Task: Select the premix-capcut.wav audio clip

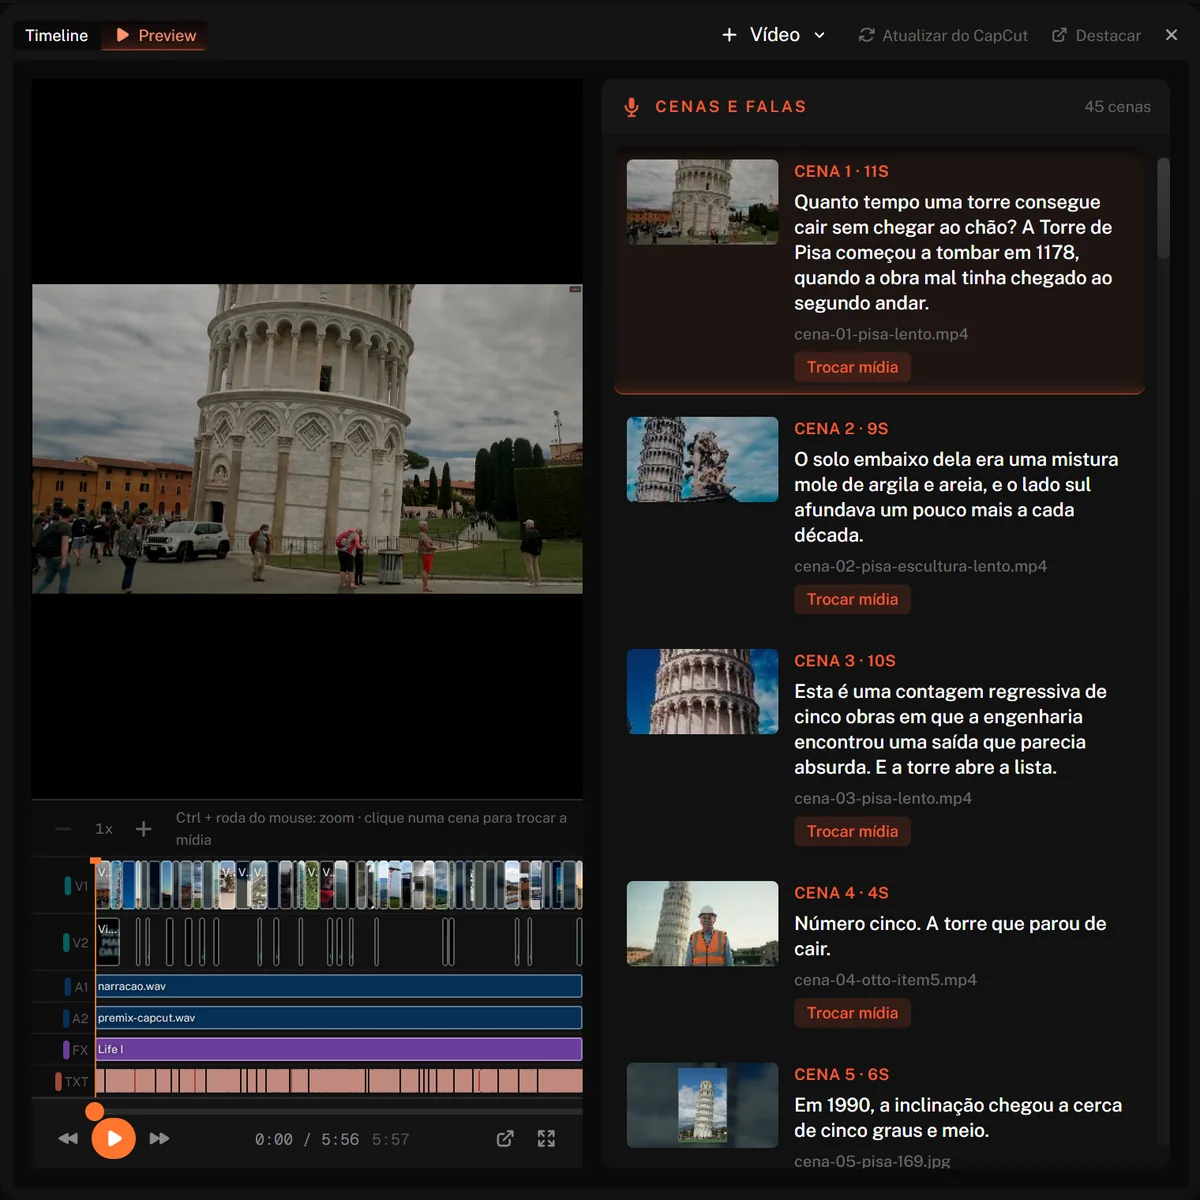Action: 339,1018
